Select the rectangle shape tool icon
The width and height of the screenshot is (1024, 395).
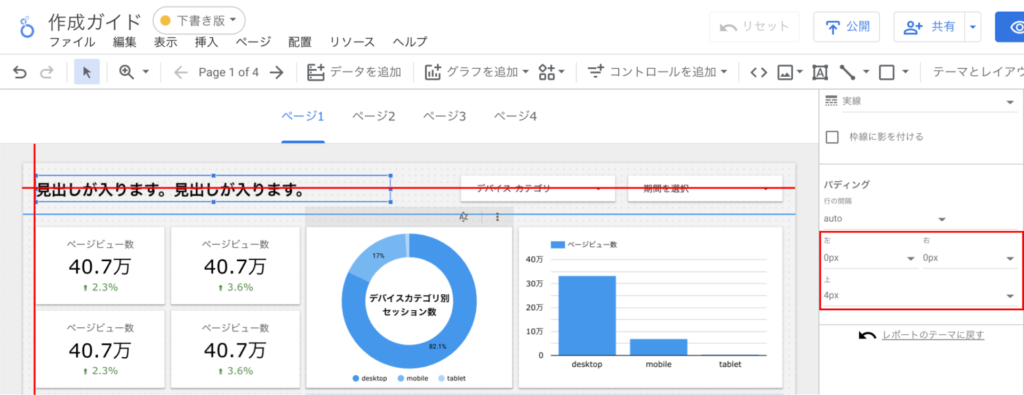point(886,72)
